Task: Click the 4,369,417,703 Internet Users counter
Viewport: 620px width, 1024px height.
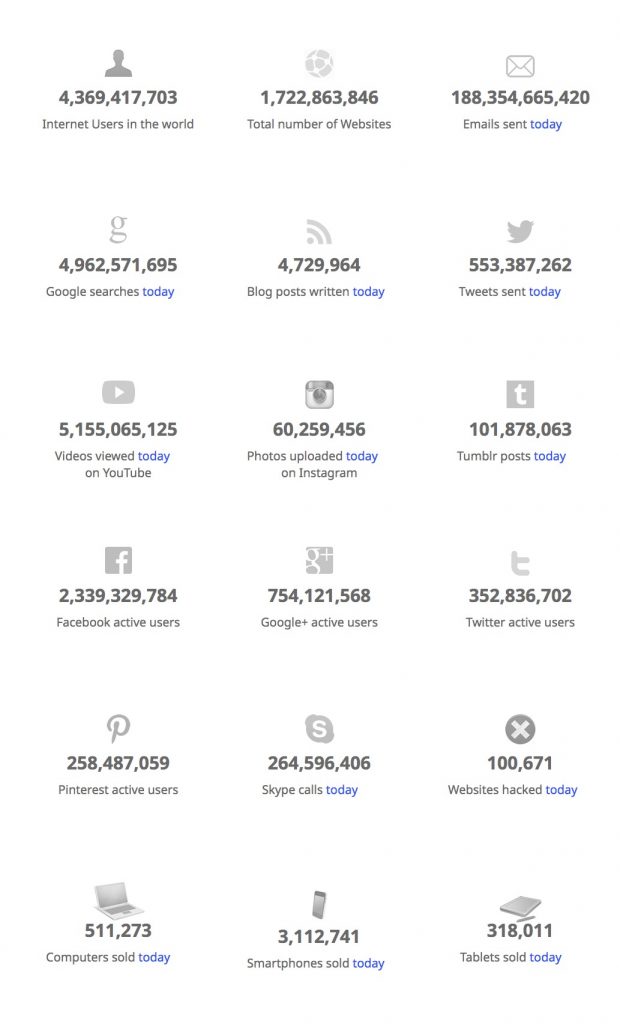Action: click(x=118, y=97)
